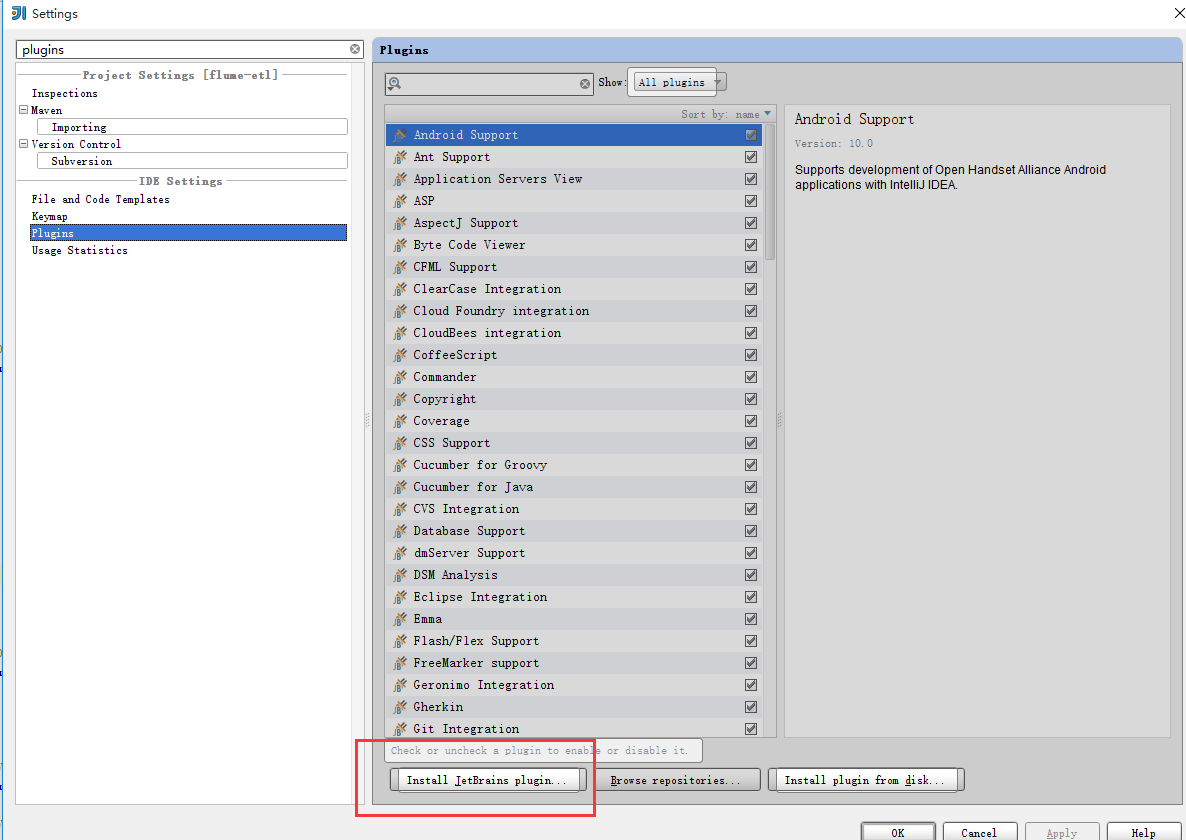Uncheck the FreeMarker support checkbox
Screen dimensions: 1186x840
pos(750,663)
